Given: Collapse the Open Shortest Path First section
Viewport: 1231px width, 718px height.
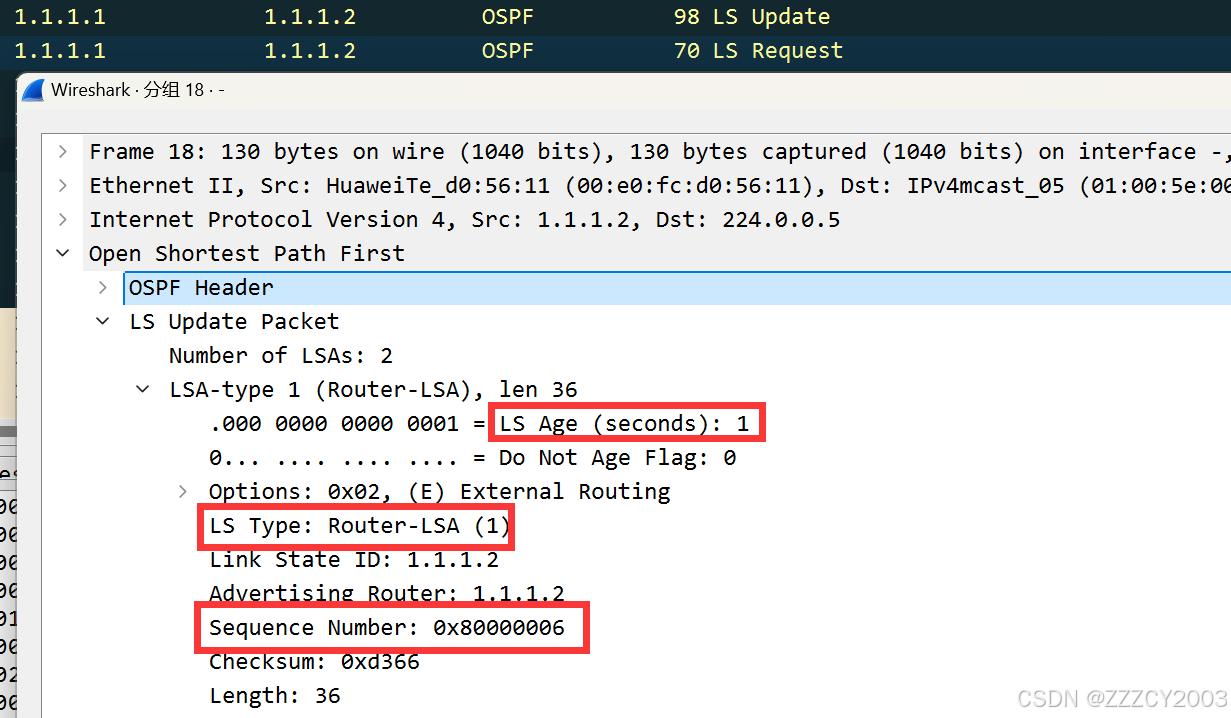Looking at the screenshot, I should [63, 254].
